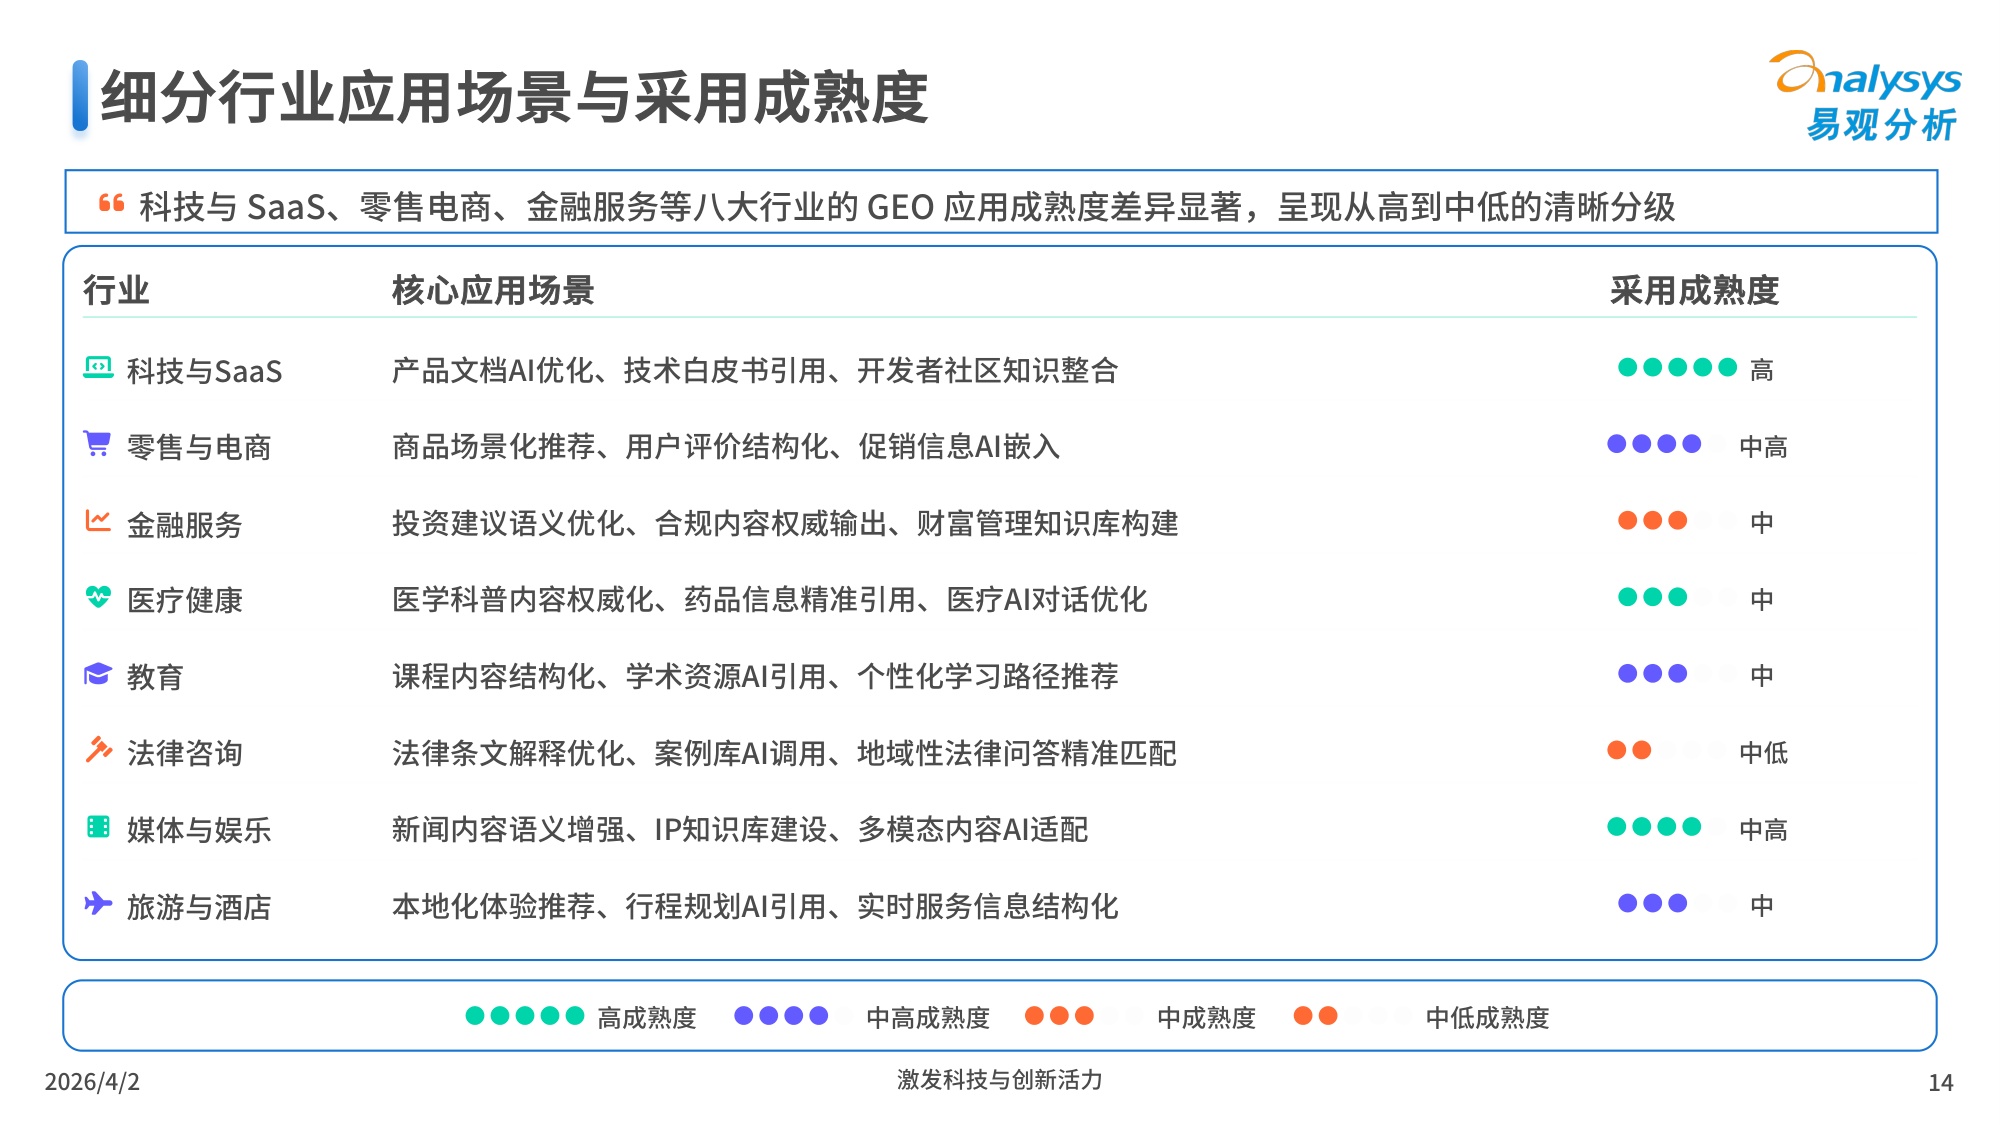The height and width of the screenshot is (1125, 2000).
Task: Click the text 法律条文解释优化、案例库AI调用、地域性法律问答精准匹配
Action: pos(784,753)
